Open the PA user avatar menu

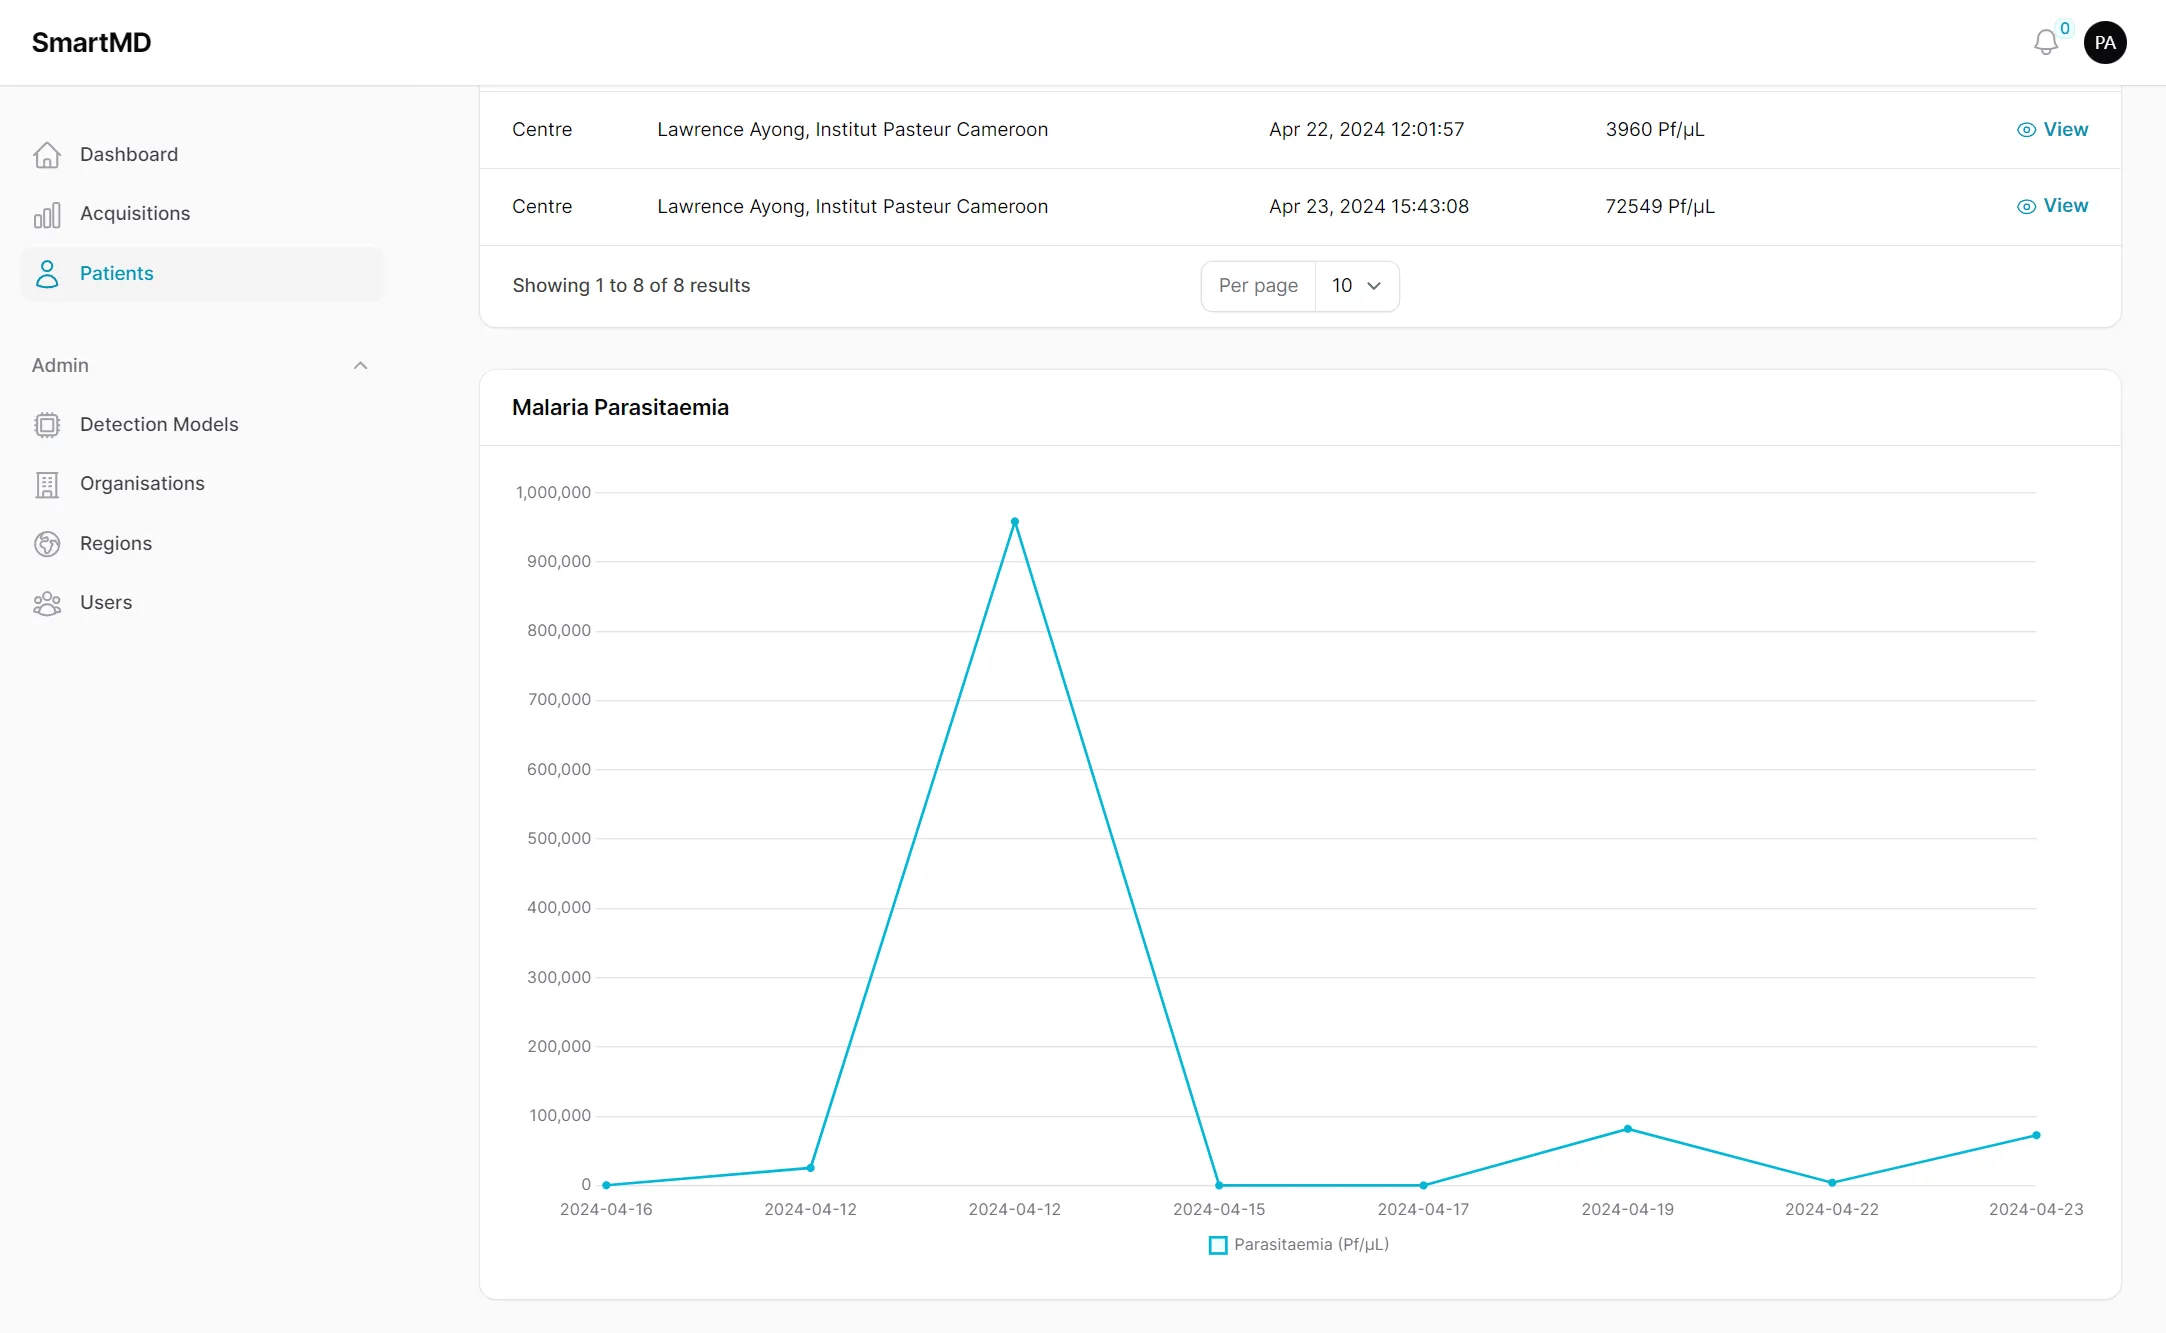coord(2105,42)
